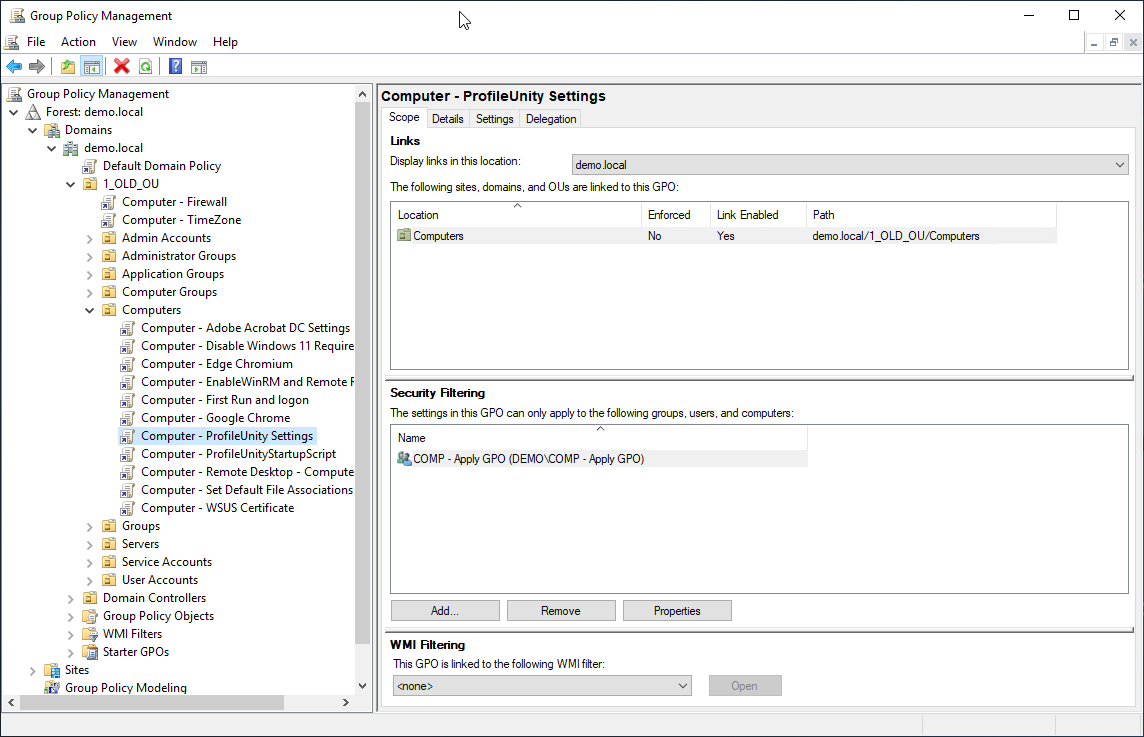The width and height of the screenshot is (1144, 737).
Task: Collapse the Forest: demo.local node
Action: click(14, 112)
